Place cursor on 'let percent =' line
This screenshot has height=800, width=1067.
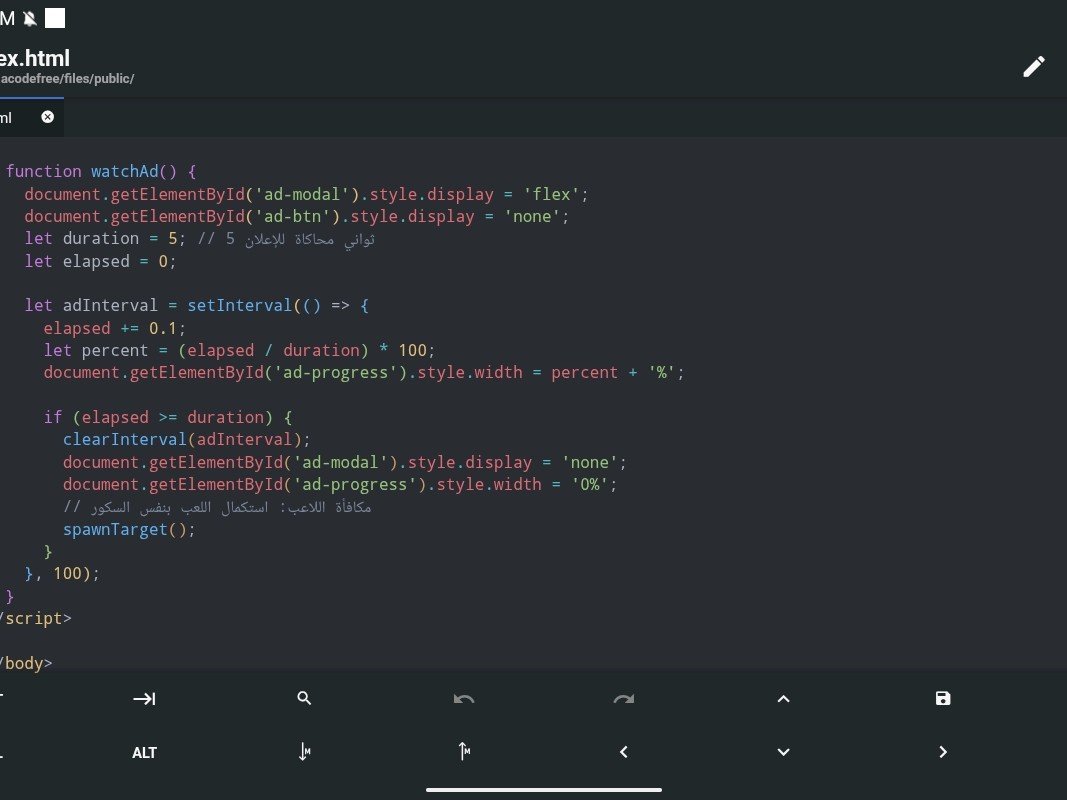tap(239, 350)
